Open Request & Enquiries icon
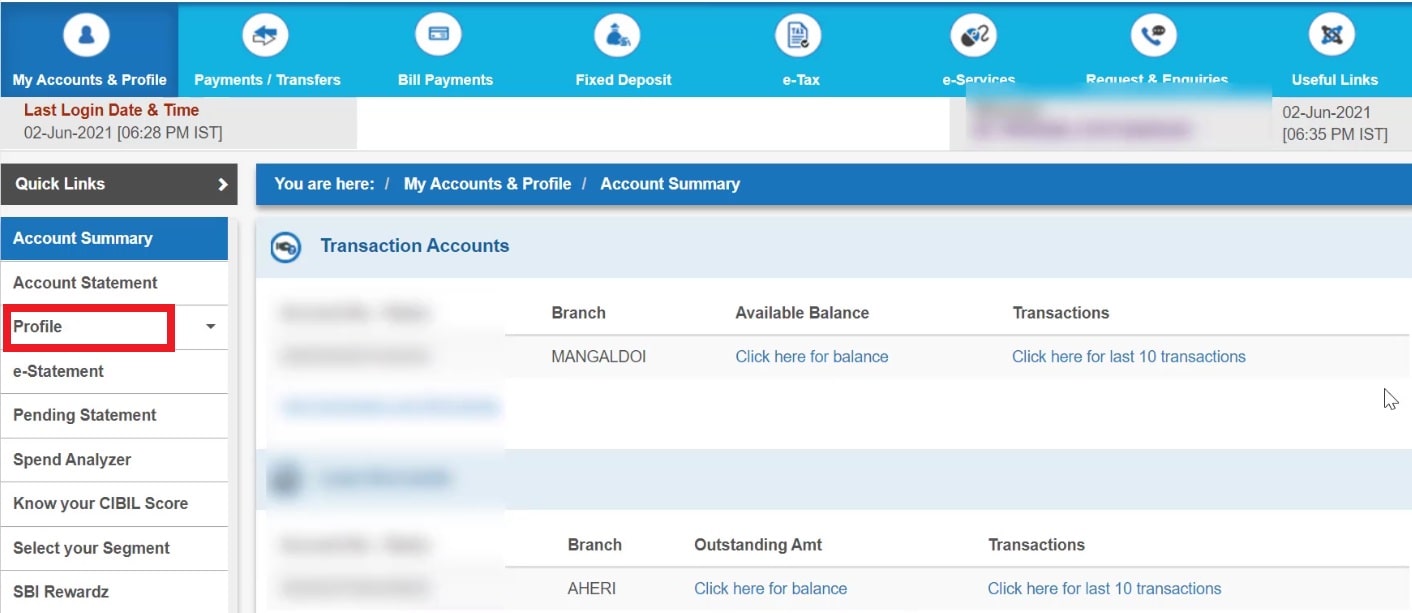This screenshot has height=613, width=1412. (x=1154, y=33)
